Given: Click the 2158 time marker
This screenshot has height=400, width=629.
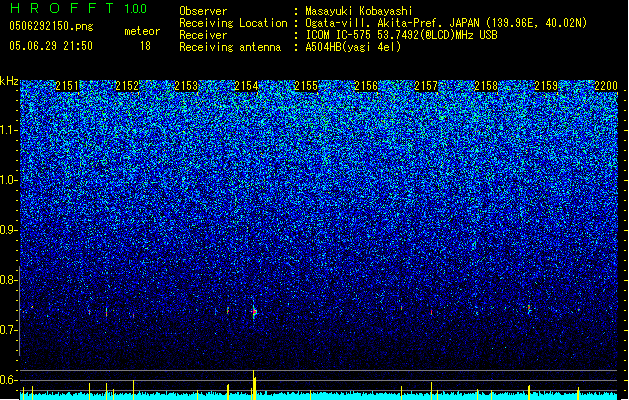Looking at the screenshot, I should (x=486, y=86).
